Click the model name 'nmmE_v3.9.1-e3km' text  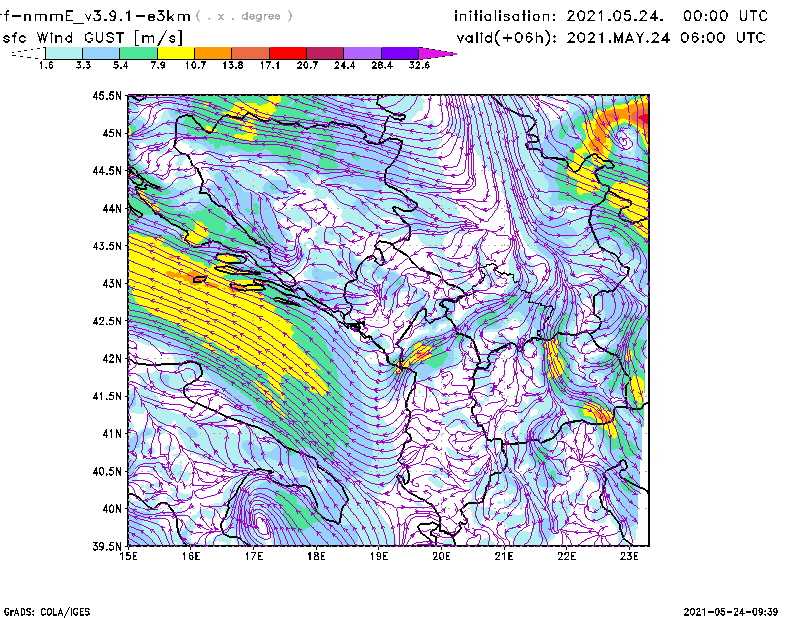coord(107,16)
